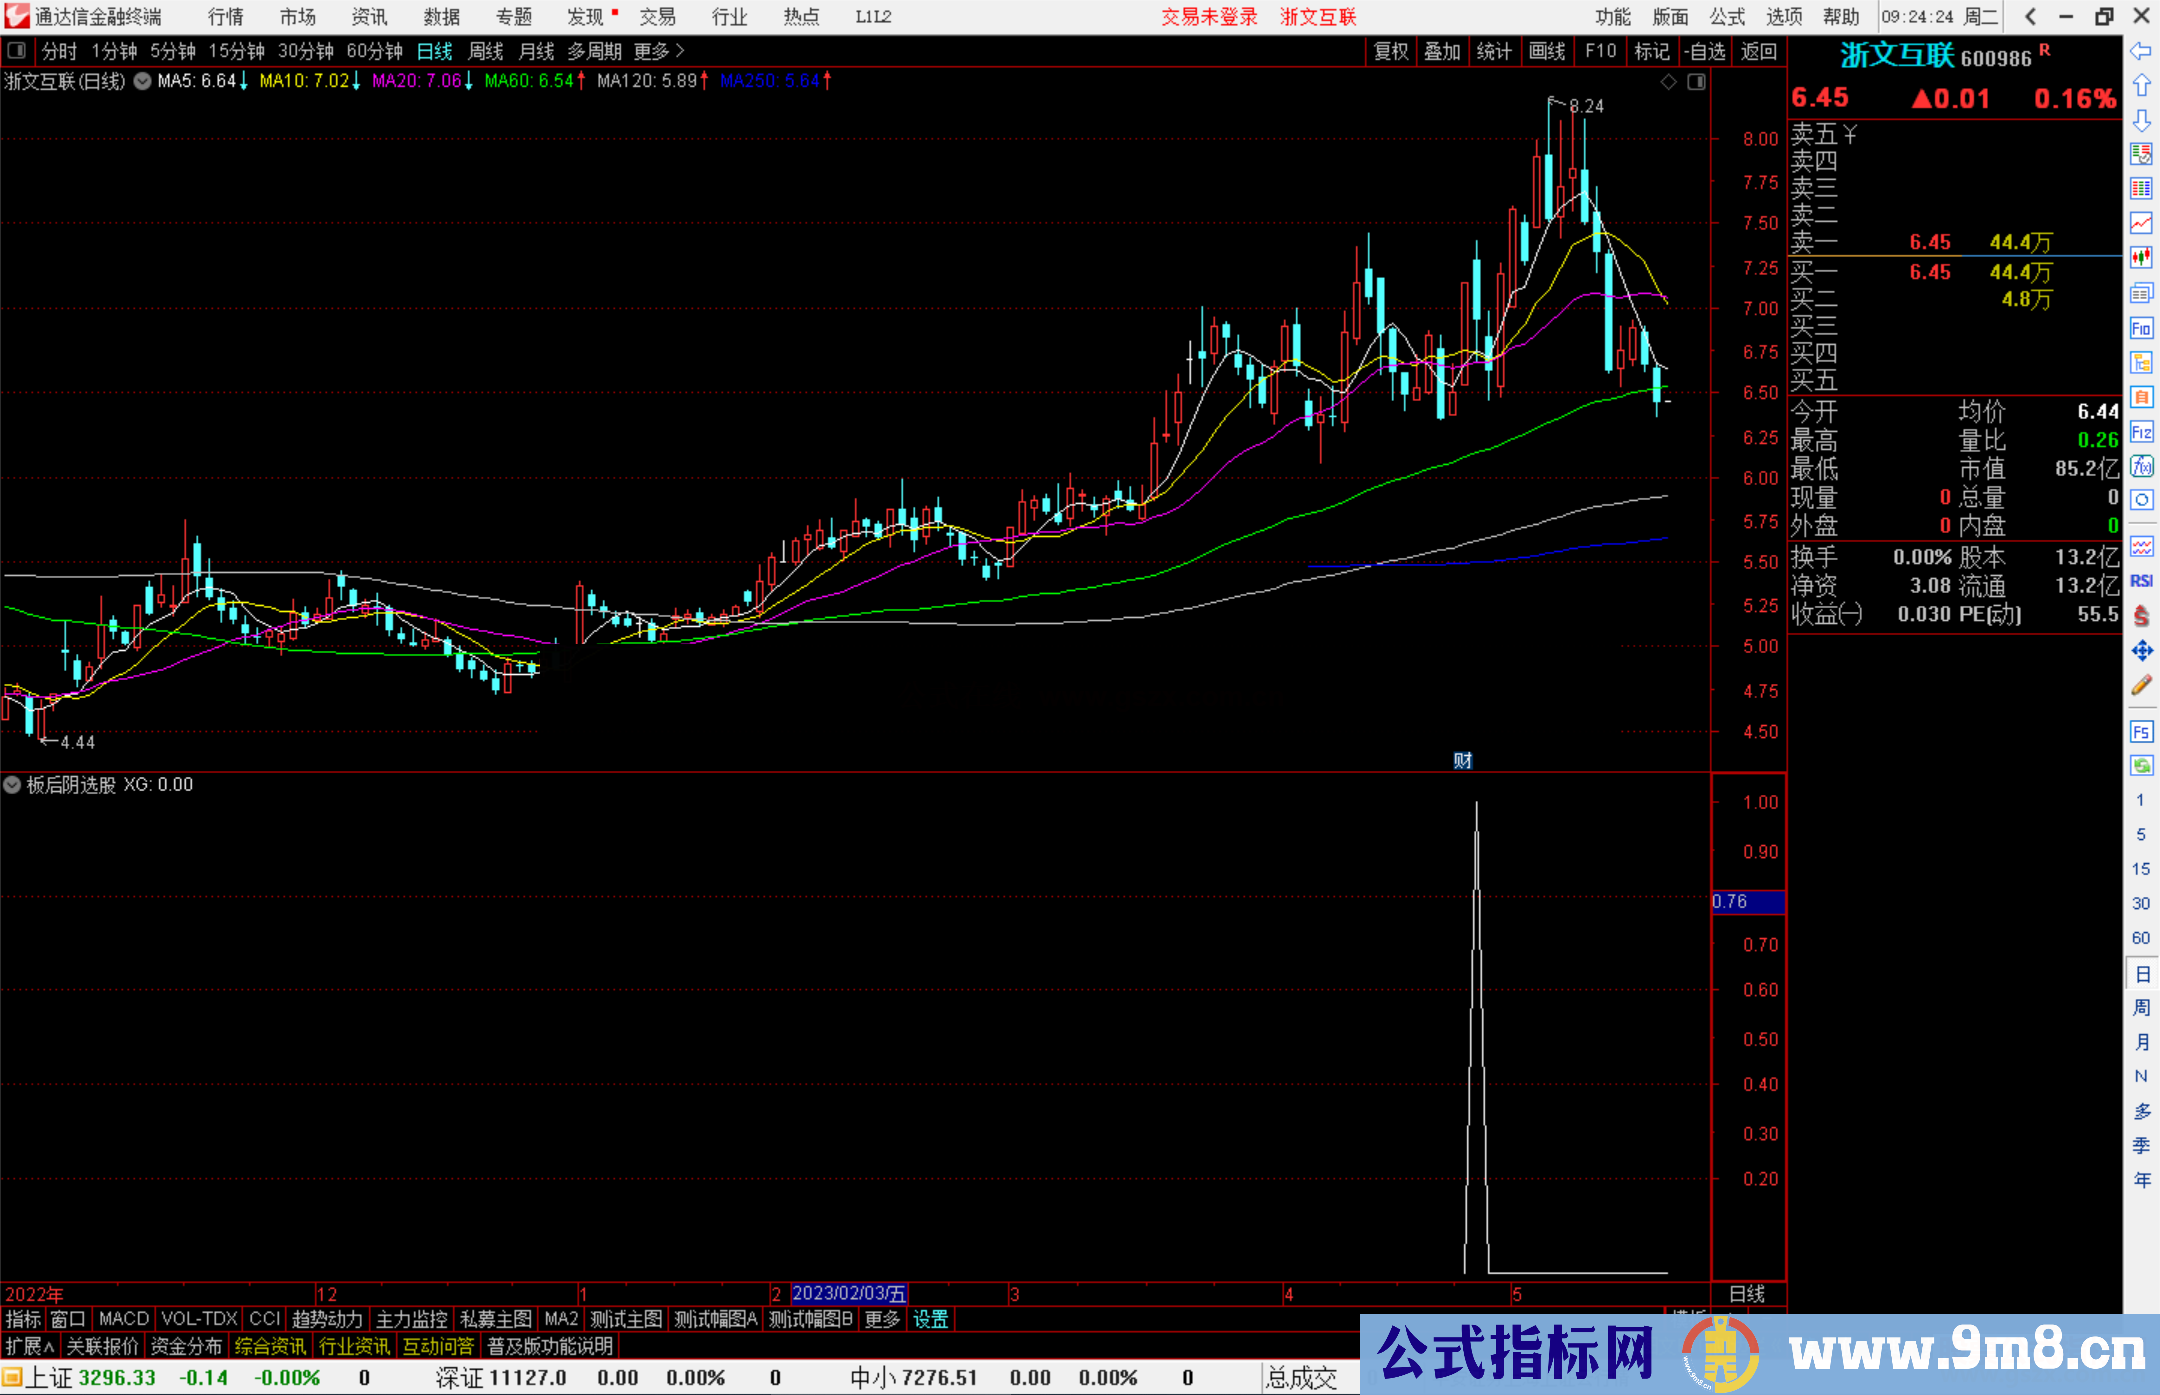The width and height of the screenshot is (2160, 1395).
Task: Click the four-way move arrows icon
Action: pyautogui.click(x=2141, y=651)
